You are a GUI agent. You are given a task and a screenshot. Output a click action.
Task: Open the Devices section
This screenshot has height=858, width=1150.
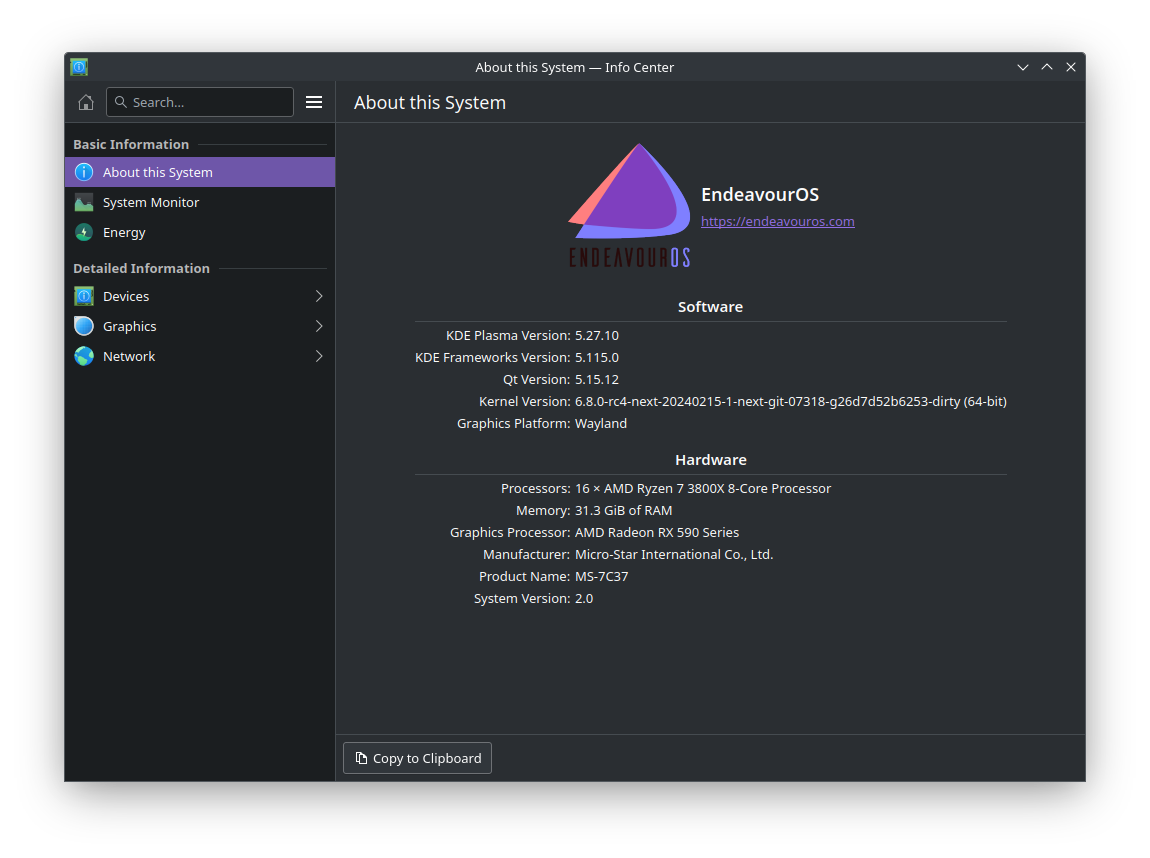click(x=200, y=296)
